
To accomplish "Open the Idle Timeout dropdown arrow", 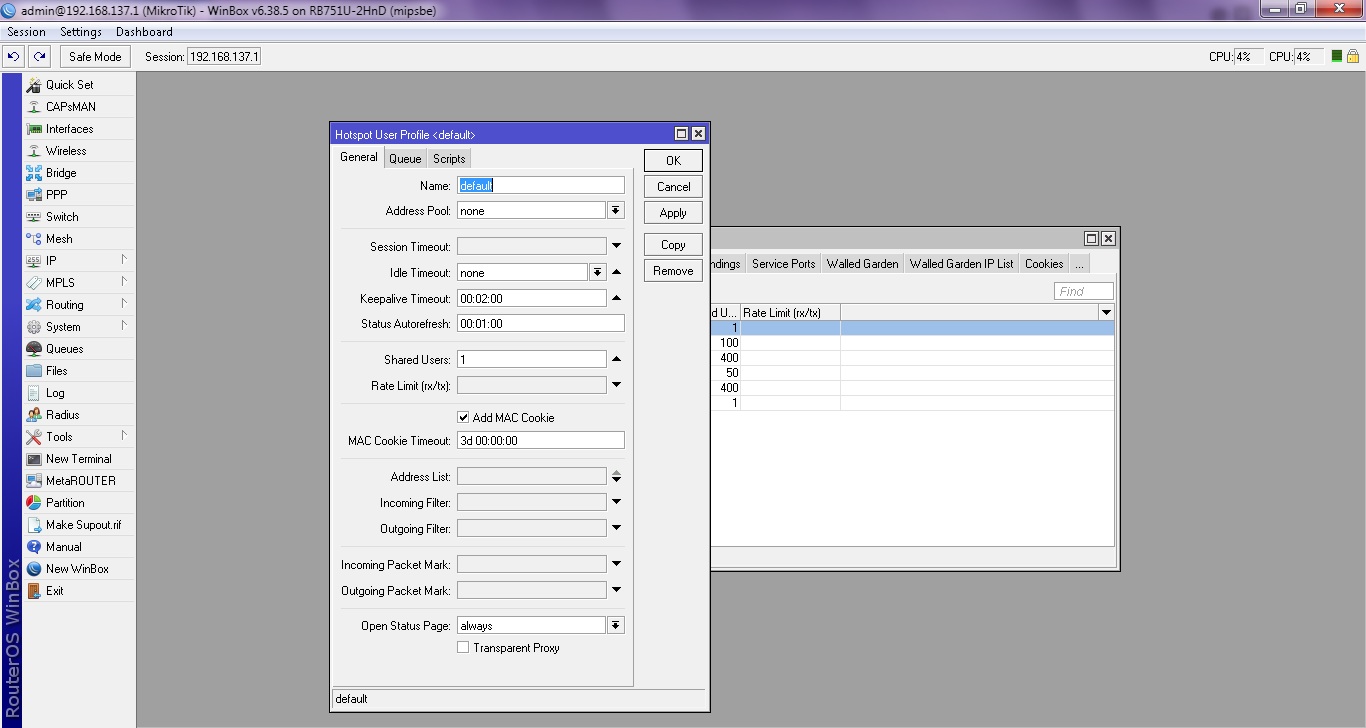I will (598, 272).
